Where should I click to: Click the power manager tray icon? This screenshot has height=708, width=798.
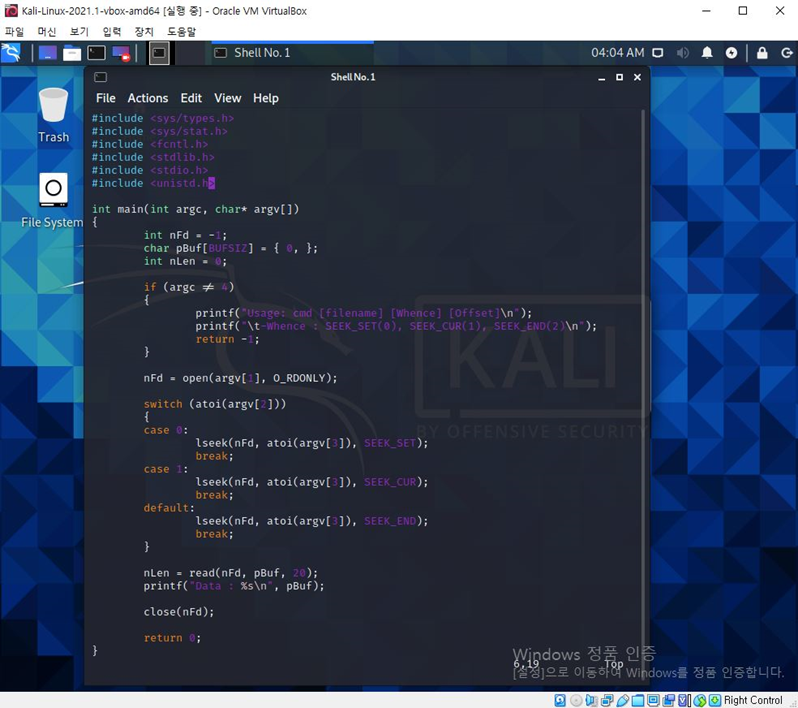pyautogui.click(x=731, y=53)
